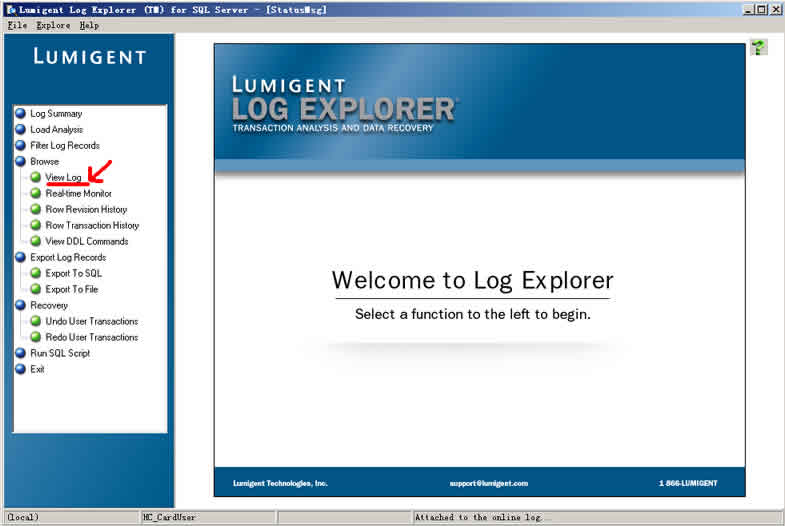This screenshot has width=785, height=526.
Task: Select the Recovery node
Action: [x=49, y=305]
